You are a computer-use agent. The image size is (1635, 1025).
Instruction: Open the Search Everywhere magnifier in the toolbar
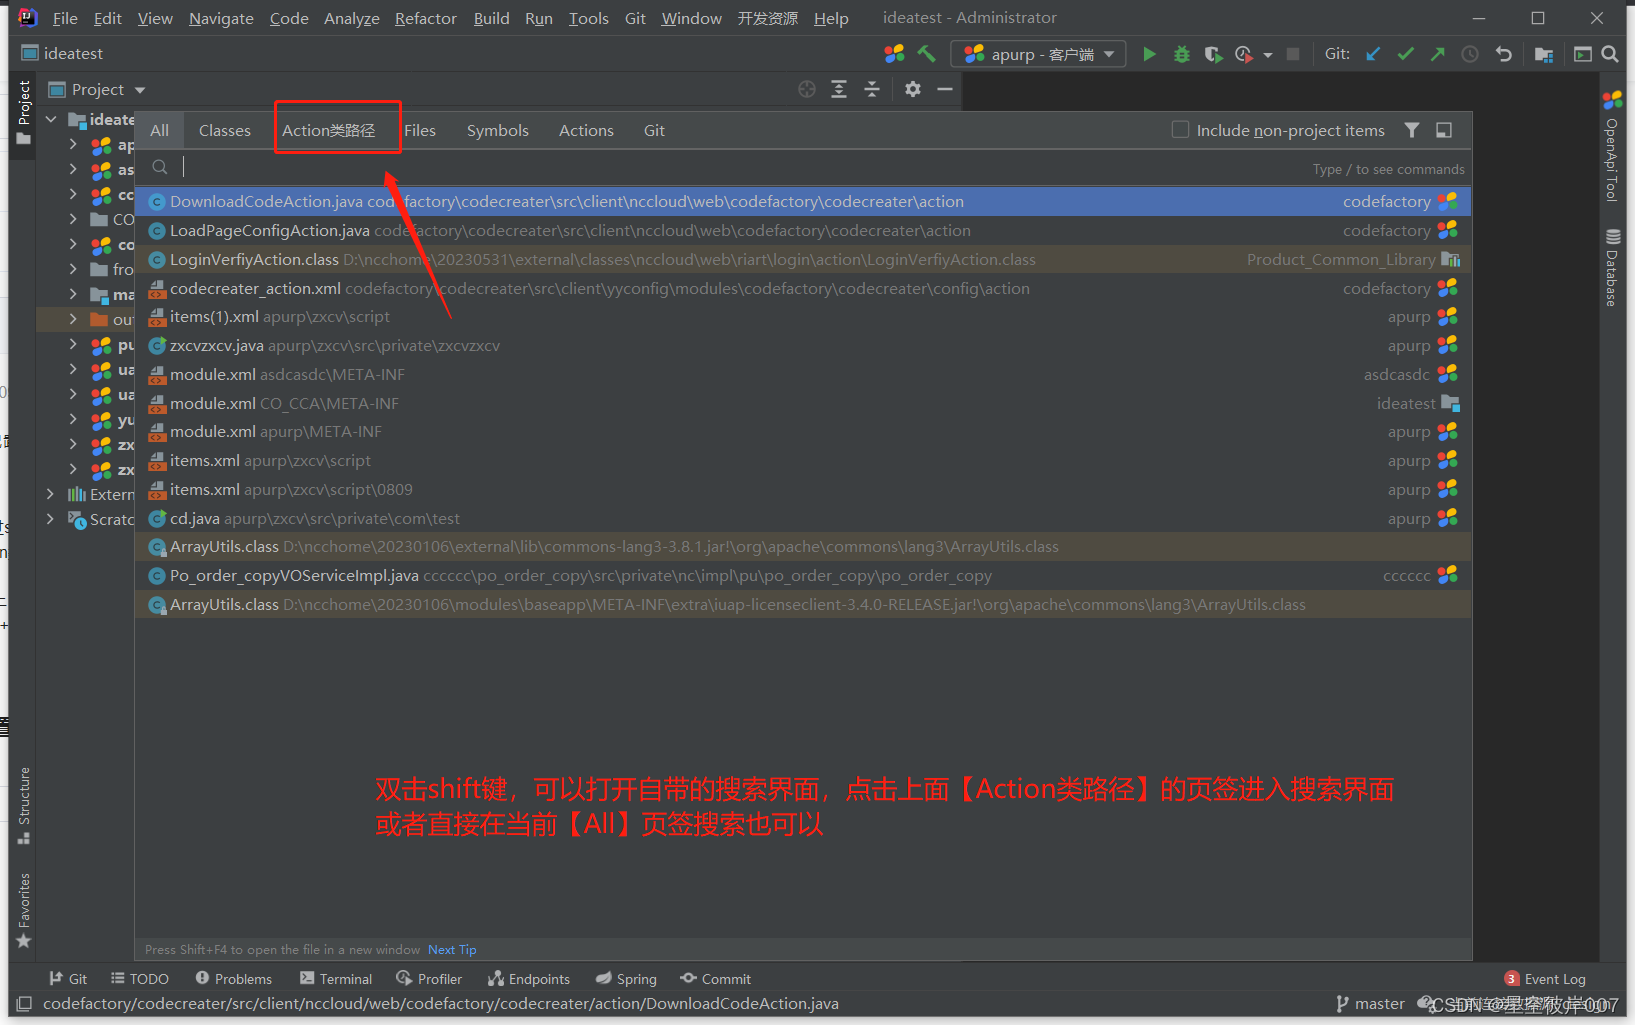[1610, 54]
